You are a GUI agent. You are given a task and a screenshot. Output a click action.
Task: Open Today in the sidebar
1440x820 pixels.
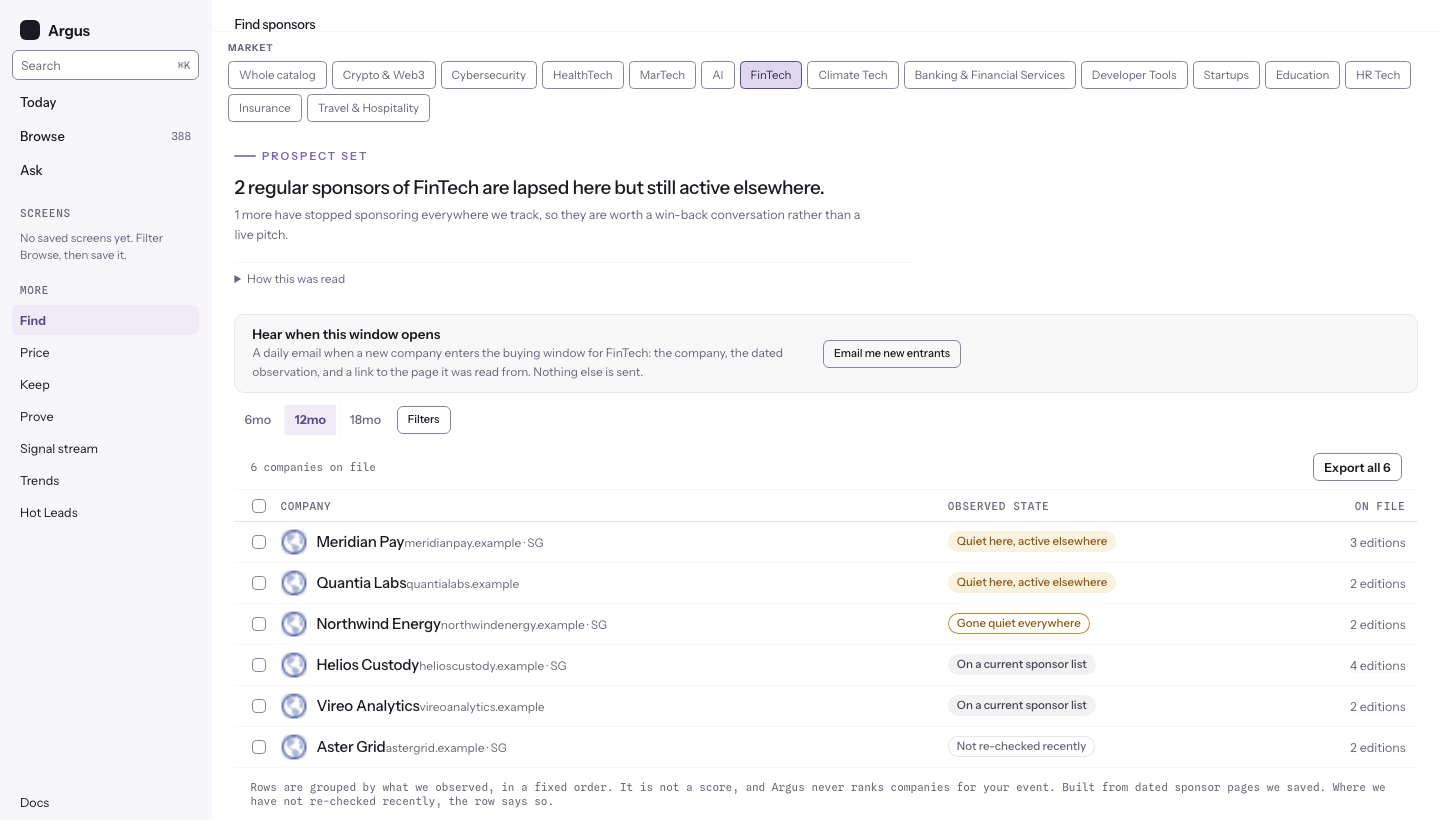pos(105,102)
